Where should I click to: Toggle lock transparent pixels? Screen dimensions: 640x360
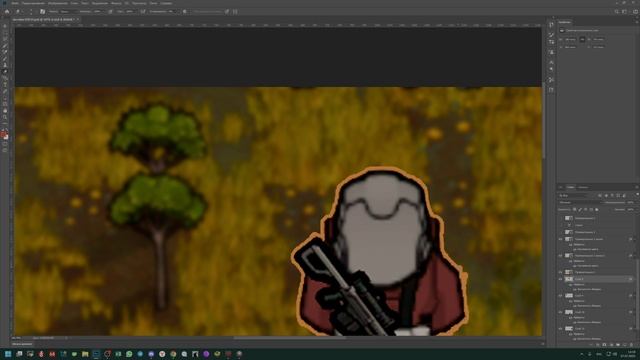(x=574, y=209)
